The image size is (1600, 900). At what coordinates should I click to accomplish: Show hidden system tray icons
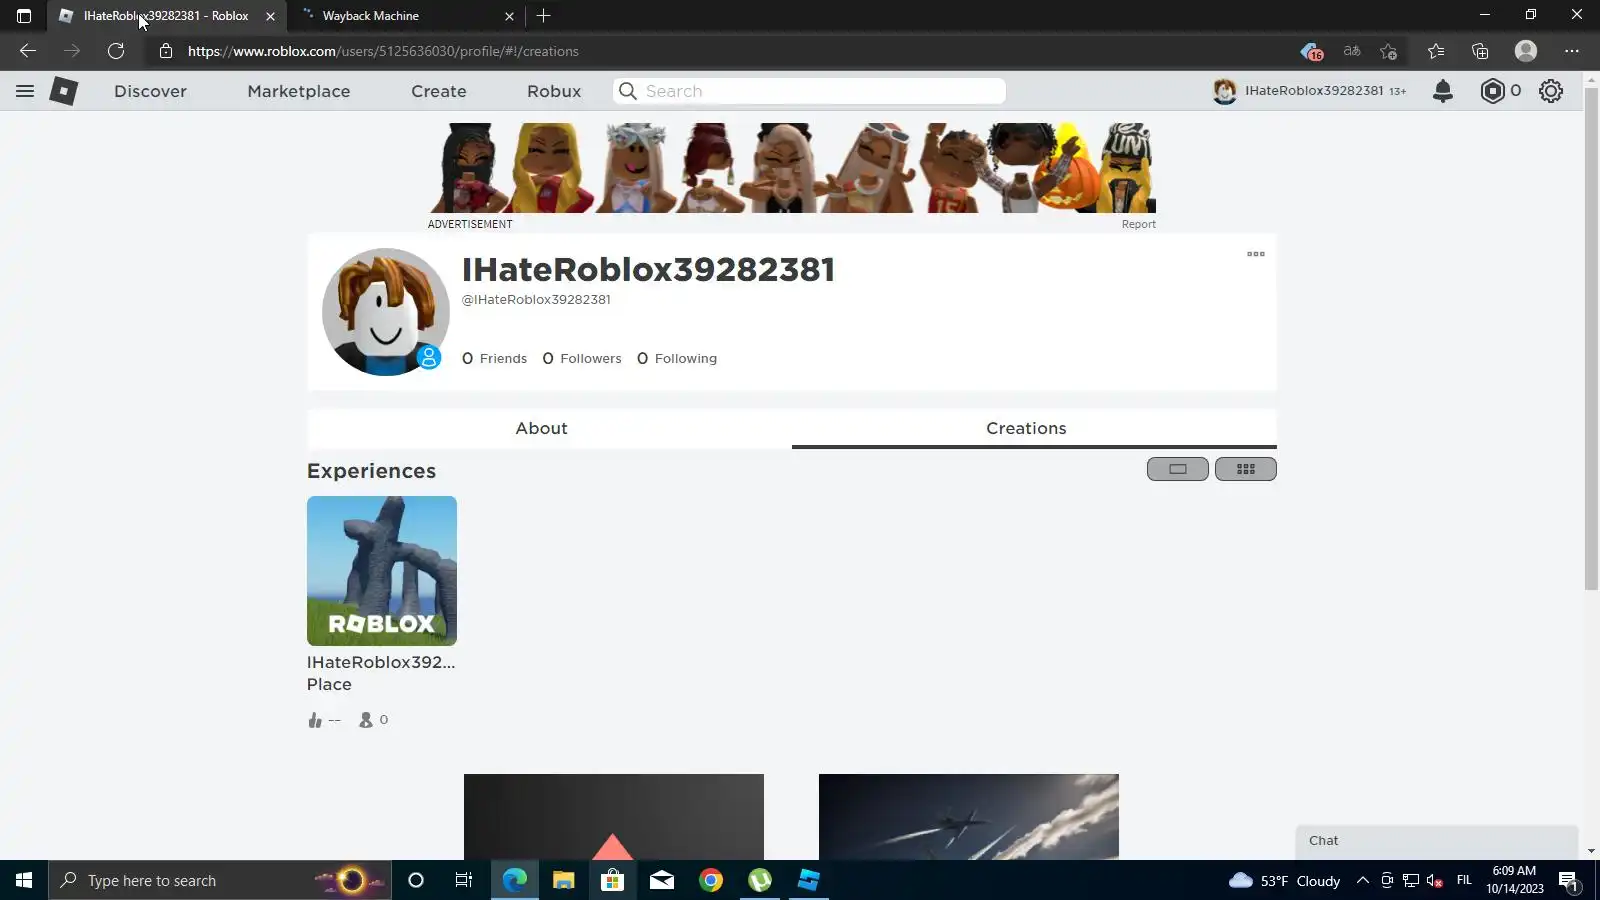(x=1362, y=880)
